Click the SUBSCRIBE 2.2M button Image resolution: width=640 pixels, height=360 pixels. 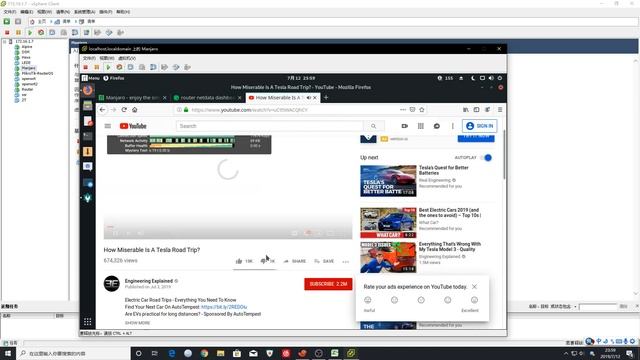click(328, 284)
